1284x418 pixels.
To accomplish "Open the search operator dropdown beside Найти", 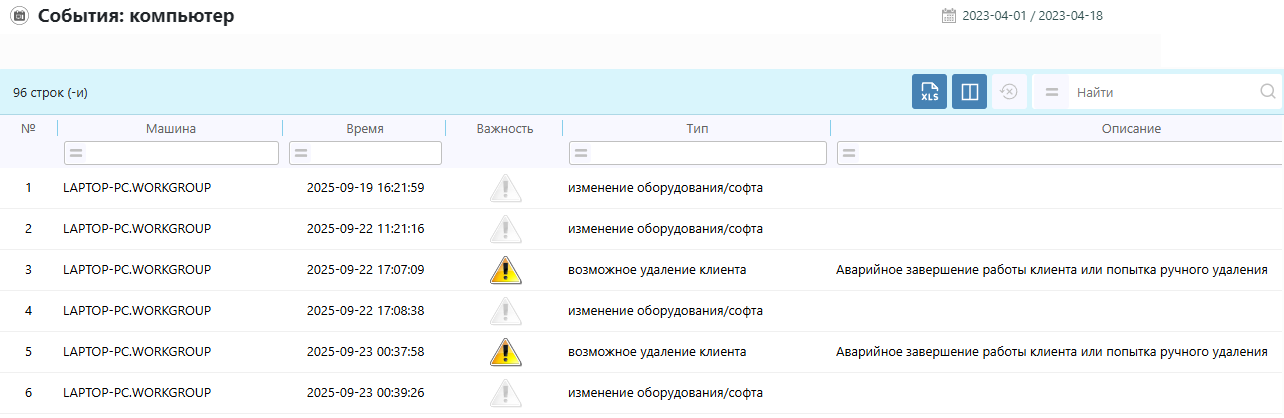I will click(x=1051, y=92).
